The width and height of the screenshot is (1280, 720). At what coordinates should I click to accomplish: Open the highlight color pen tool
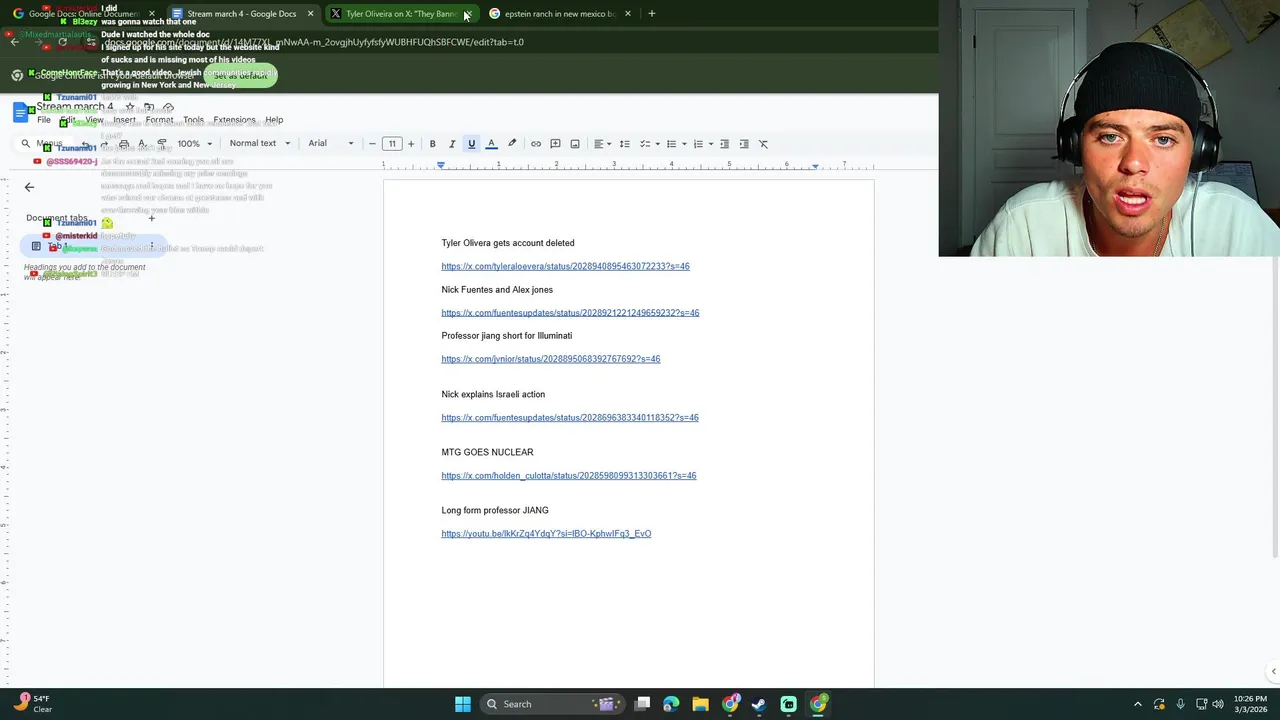(x=512, y=144)
